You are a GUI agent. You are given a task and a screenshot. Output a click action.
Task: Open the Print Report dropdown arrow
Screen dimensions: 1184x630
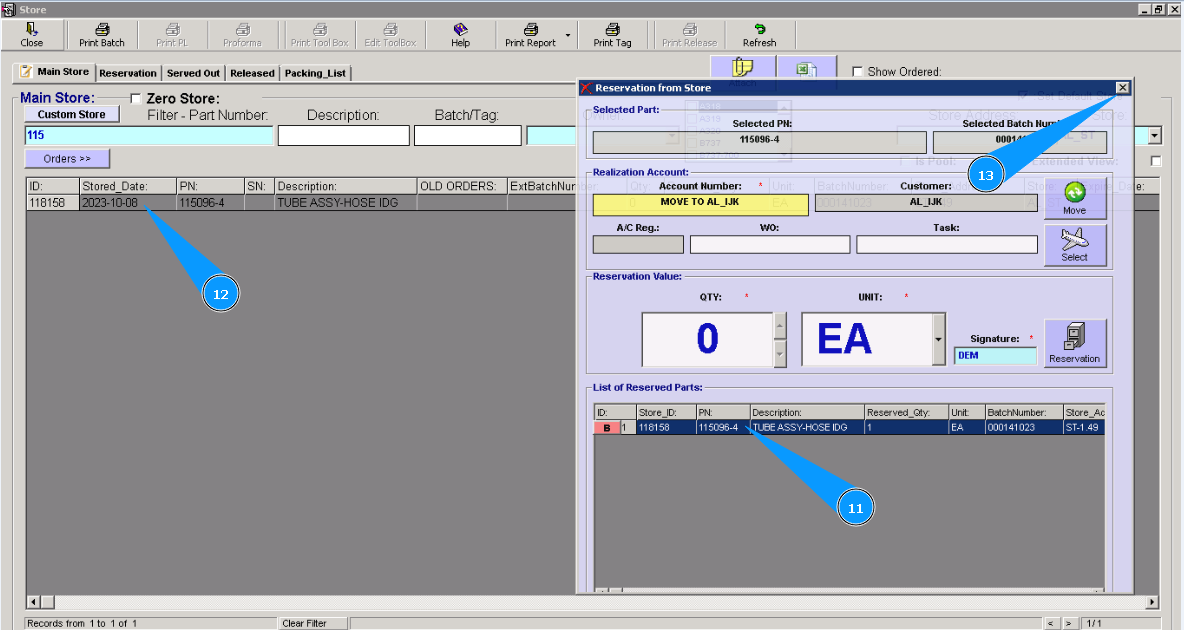(x=568, y=36)
